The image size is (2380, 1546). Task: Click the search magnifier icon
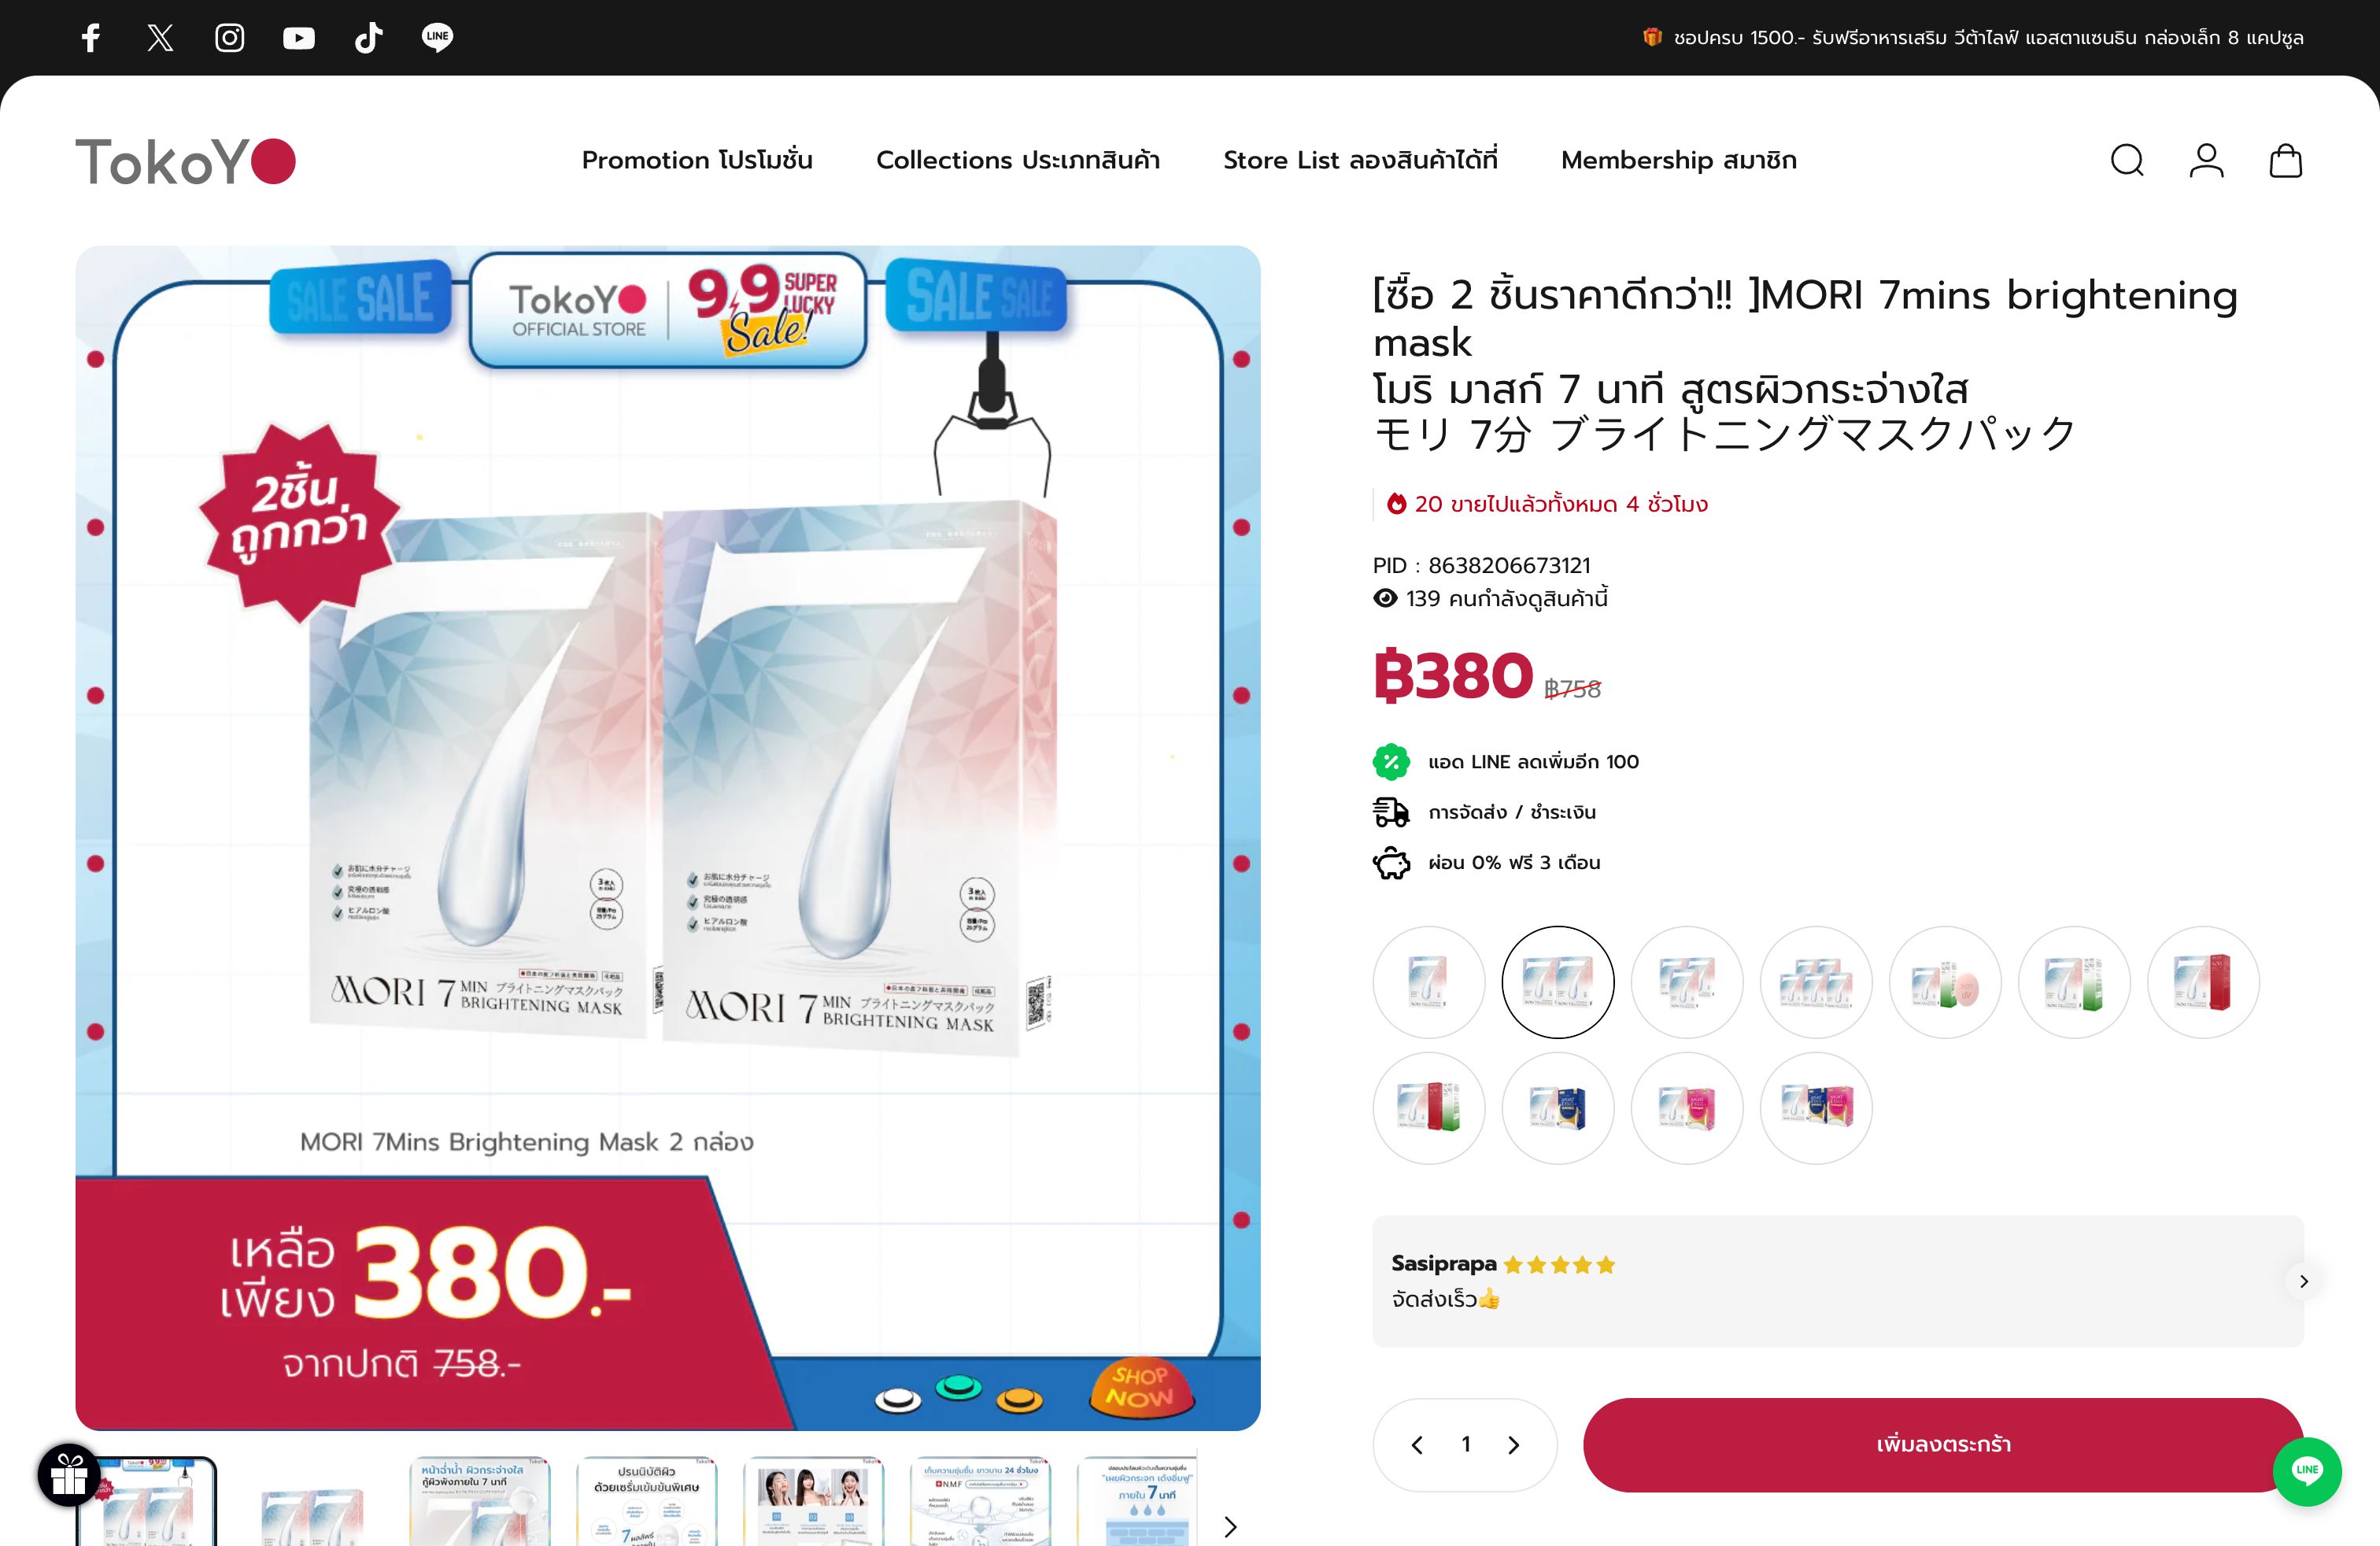[2127, 160]
